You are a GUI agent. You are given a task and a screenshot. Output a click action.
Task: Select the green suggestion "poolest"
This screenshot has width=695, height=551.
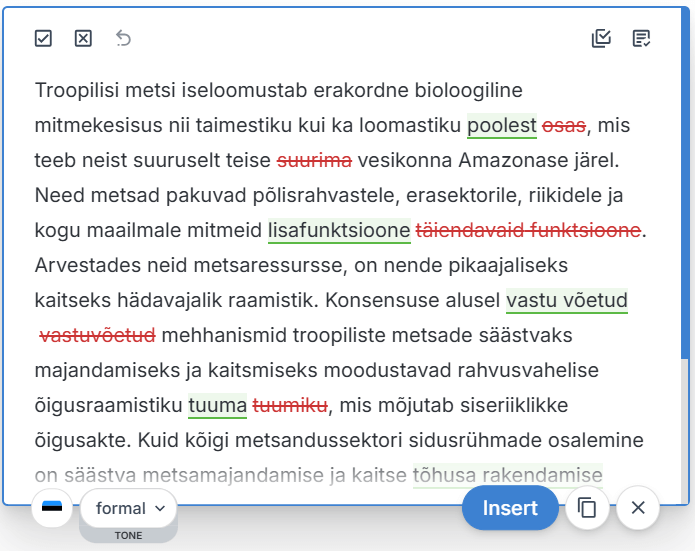coord(502,126)
